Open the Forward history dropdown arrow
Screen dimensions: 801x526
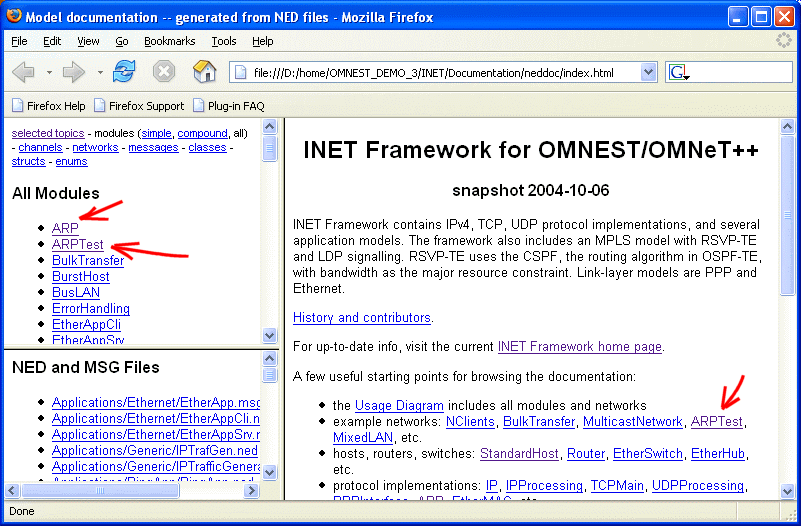100,73
